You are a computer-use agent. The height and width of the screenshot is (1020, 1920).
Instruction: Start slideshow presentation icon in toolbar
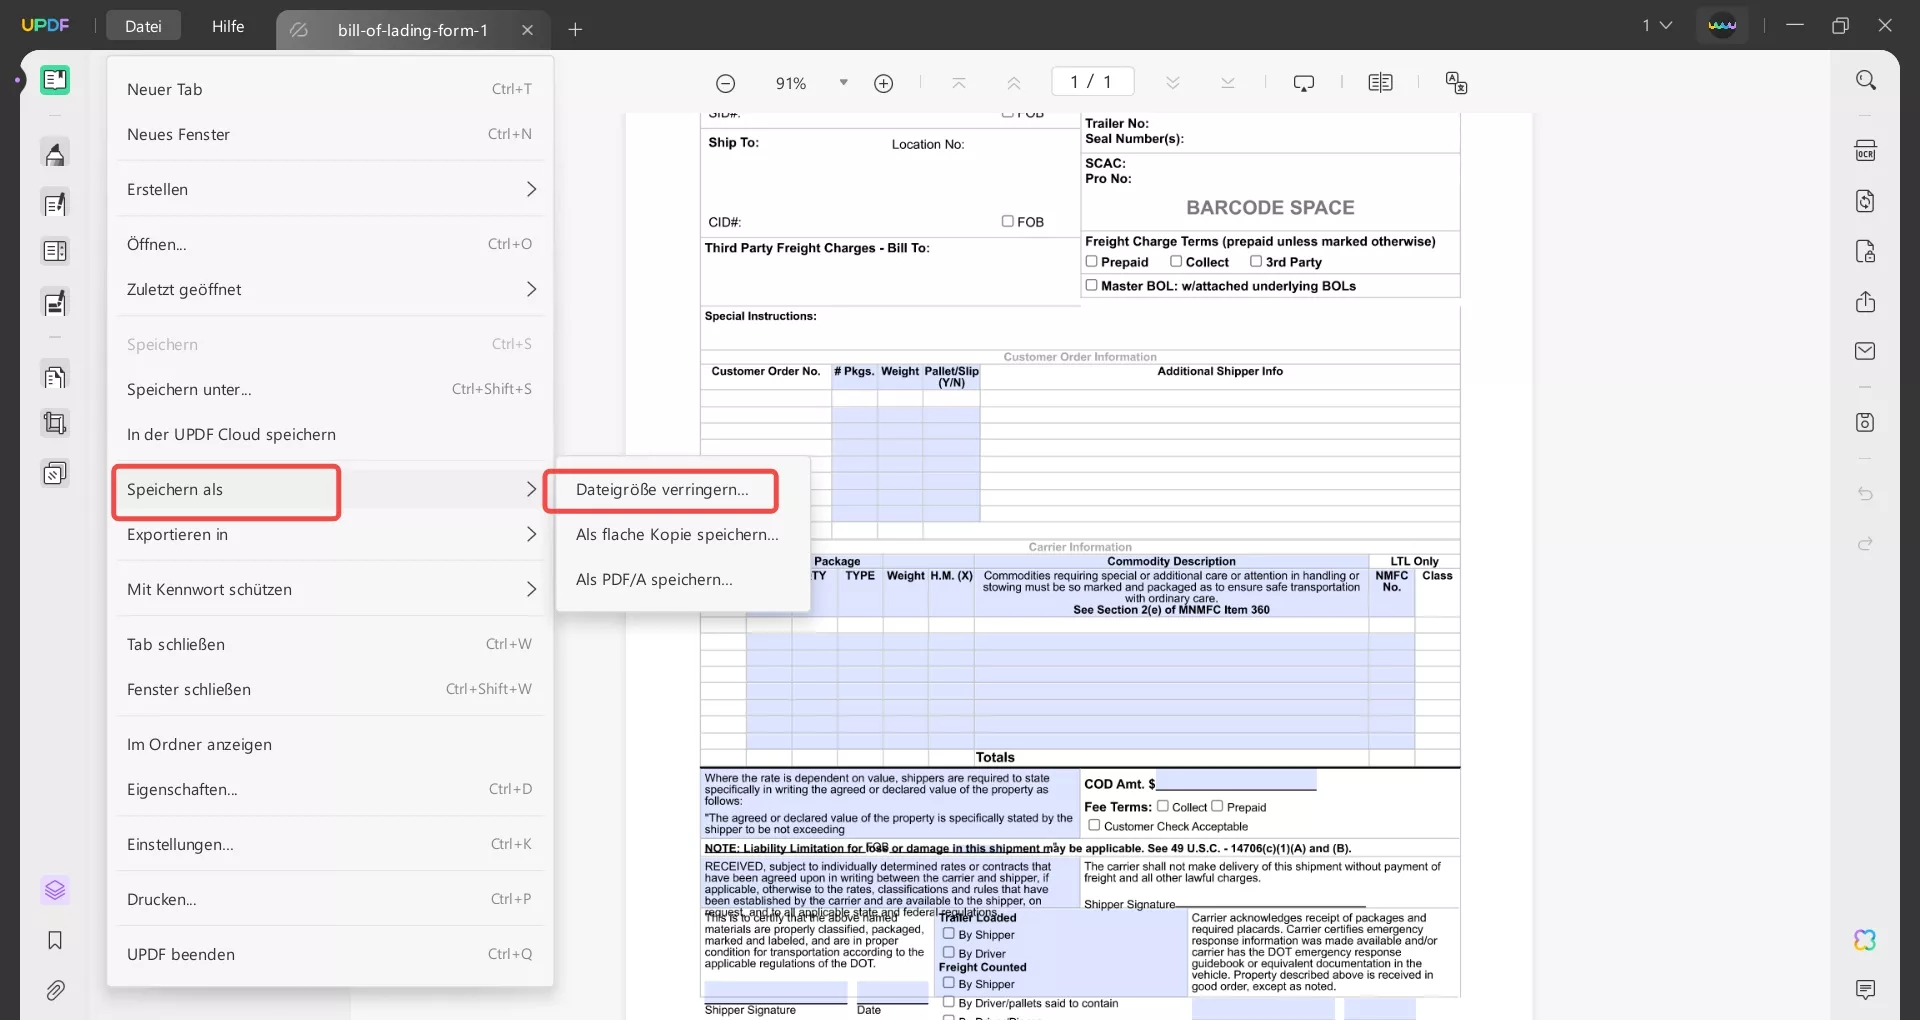tap(1303, 83)
